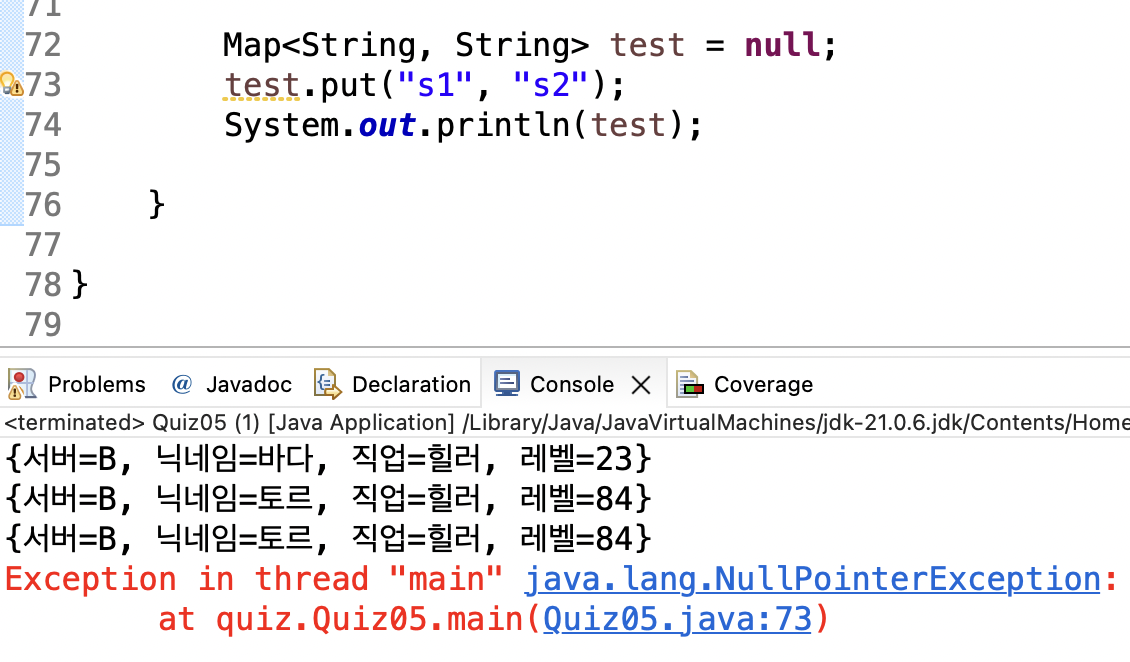Open the Coverage tab label
The width and height of the screenshot is (1130, 662).
point(763,385)
